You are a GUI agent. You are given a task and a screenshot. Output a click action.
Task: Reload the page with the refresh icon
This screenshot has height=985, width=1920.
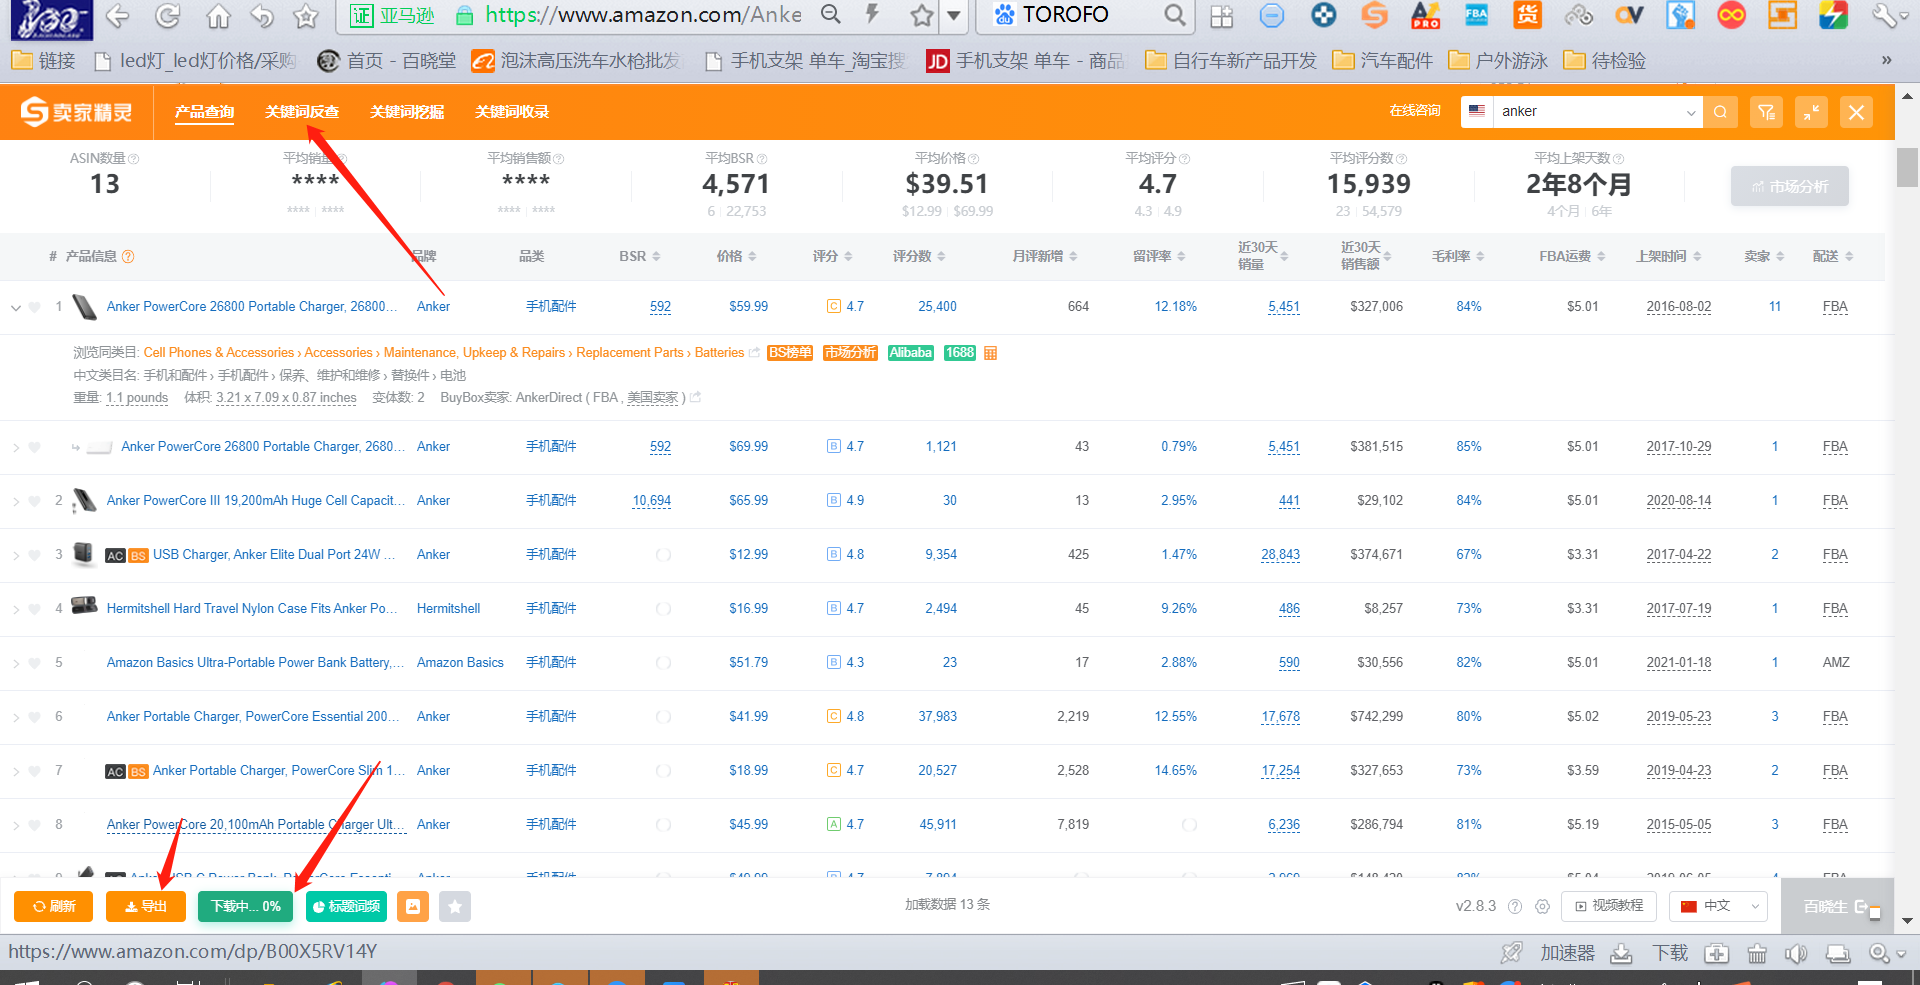point(168,16)
